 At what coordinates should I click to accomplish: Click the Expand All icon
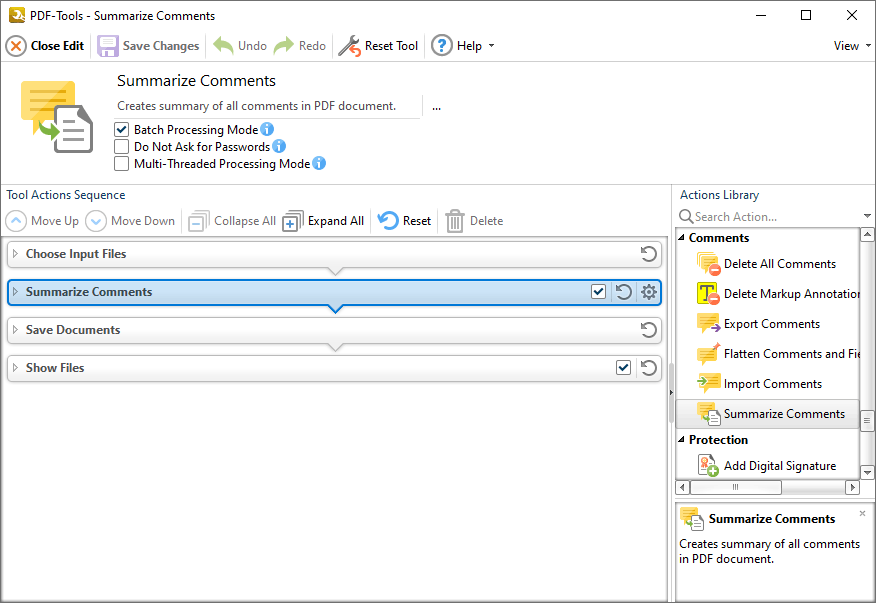tap(293, 221)
